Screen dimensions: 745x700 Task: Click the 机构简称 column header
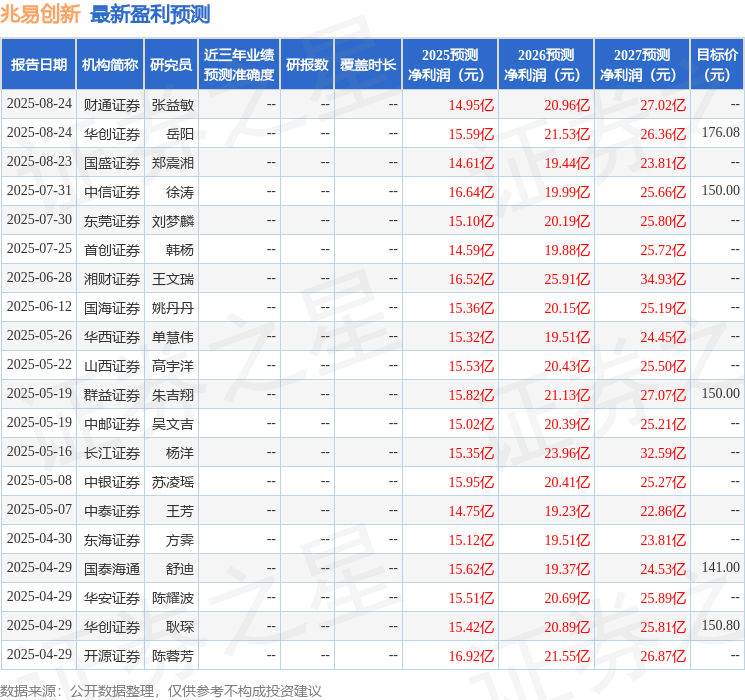[x=110, y=65]
